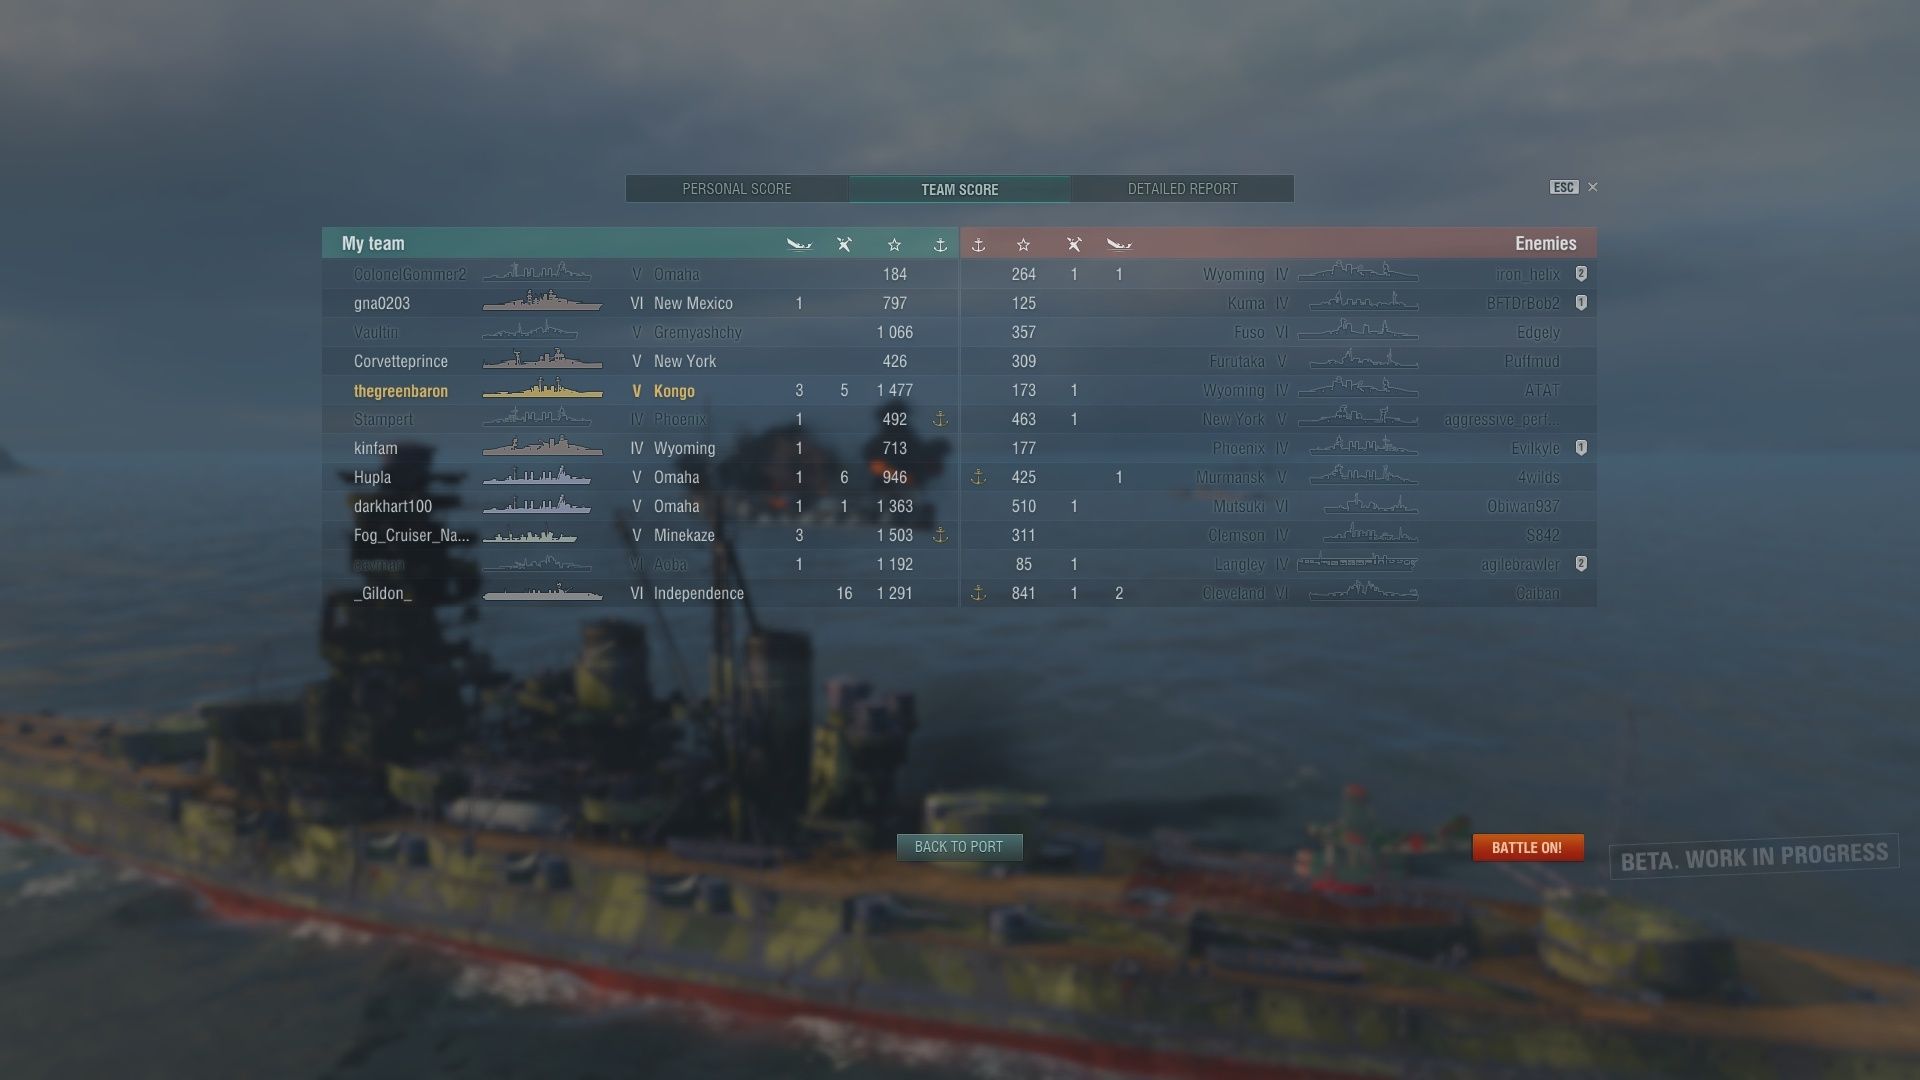Close the results screen with the X
Screen dimensions: 1920x1080
pos(1593,187)
